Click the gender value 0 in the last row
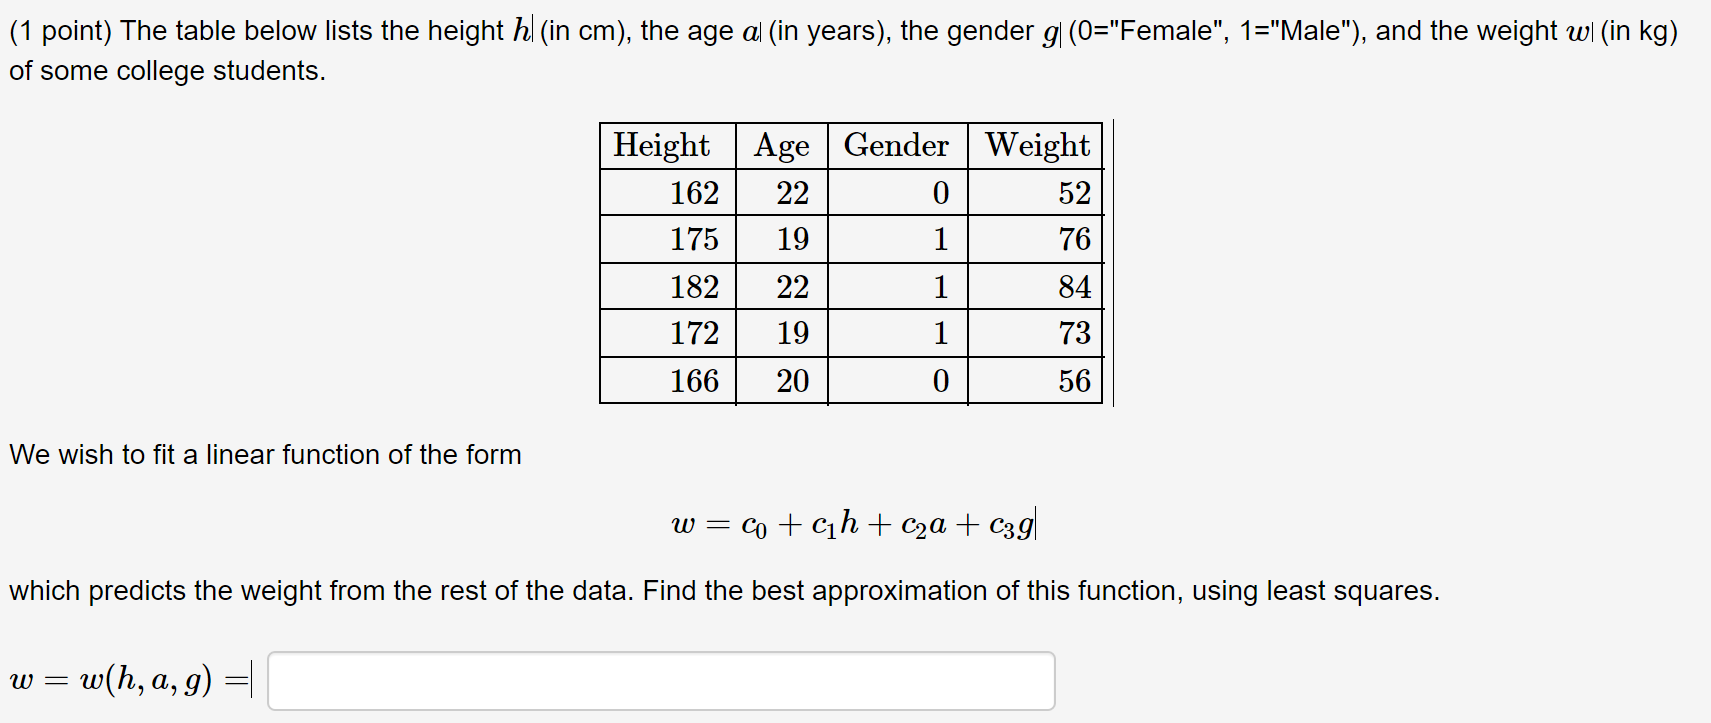The image size is (1711, 723). pyautogui.click(x=940, y=380)
